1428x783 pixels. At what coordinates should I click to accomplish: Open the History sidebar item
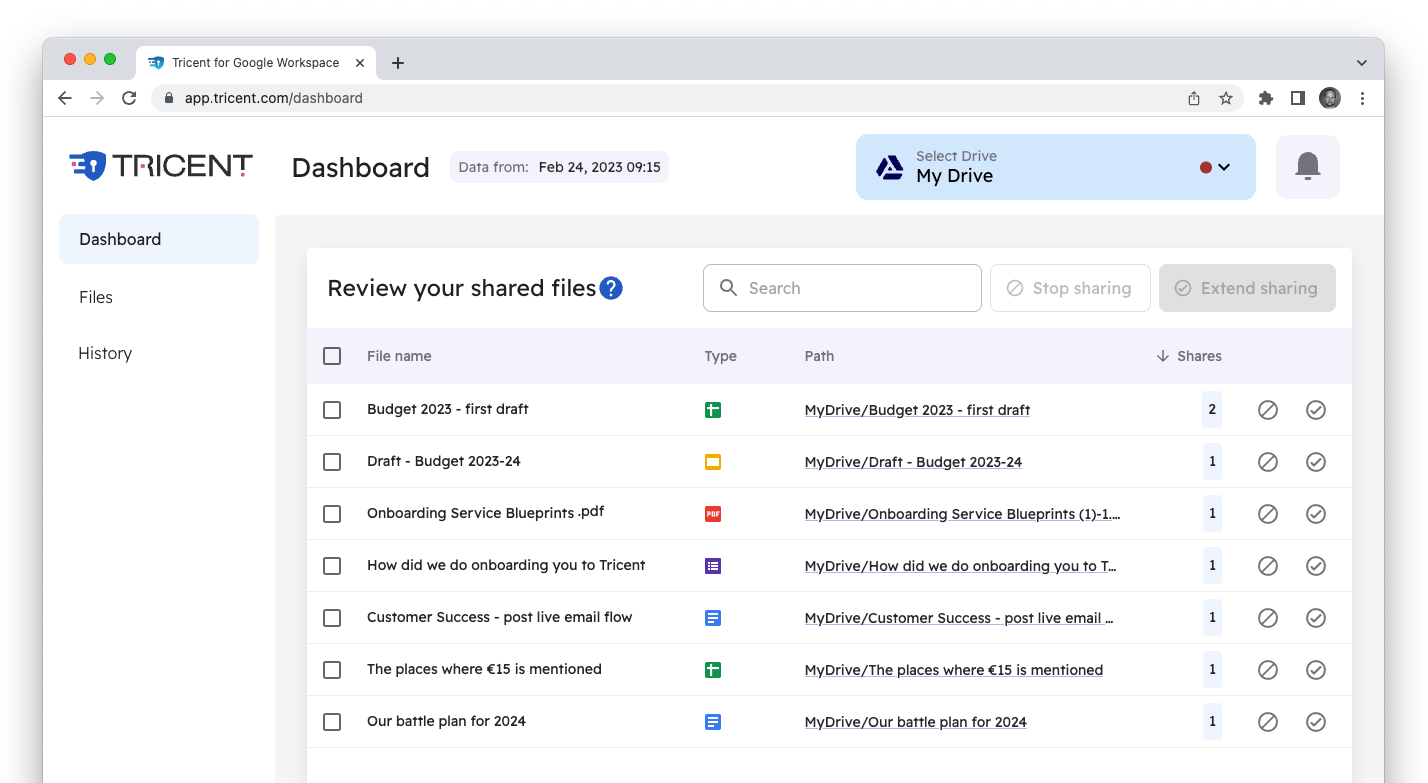coord(105,353)
